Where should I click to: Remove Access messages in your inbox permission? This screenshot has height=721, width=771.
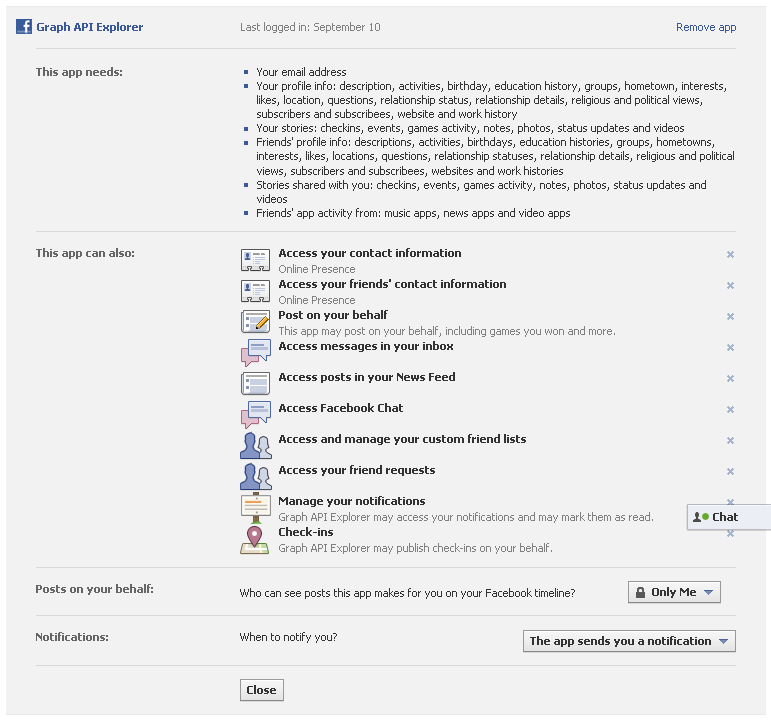[730, 348]
